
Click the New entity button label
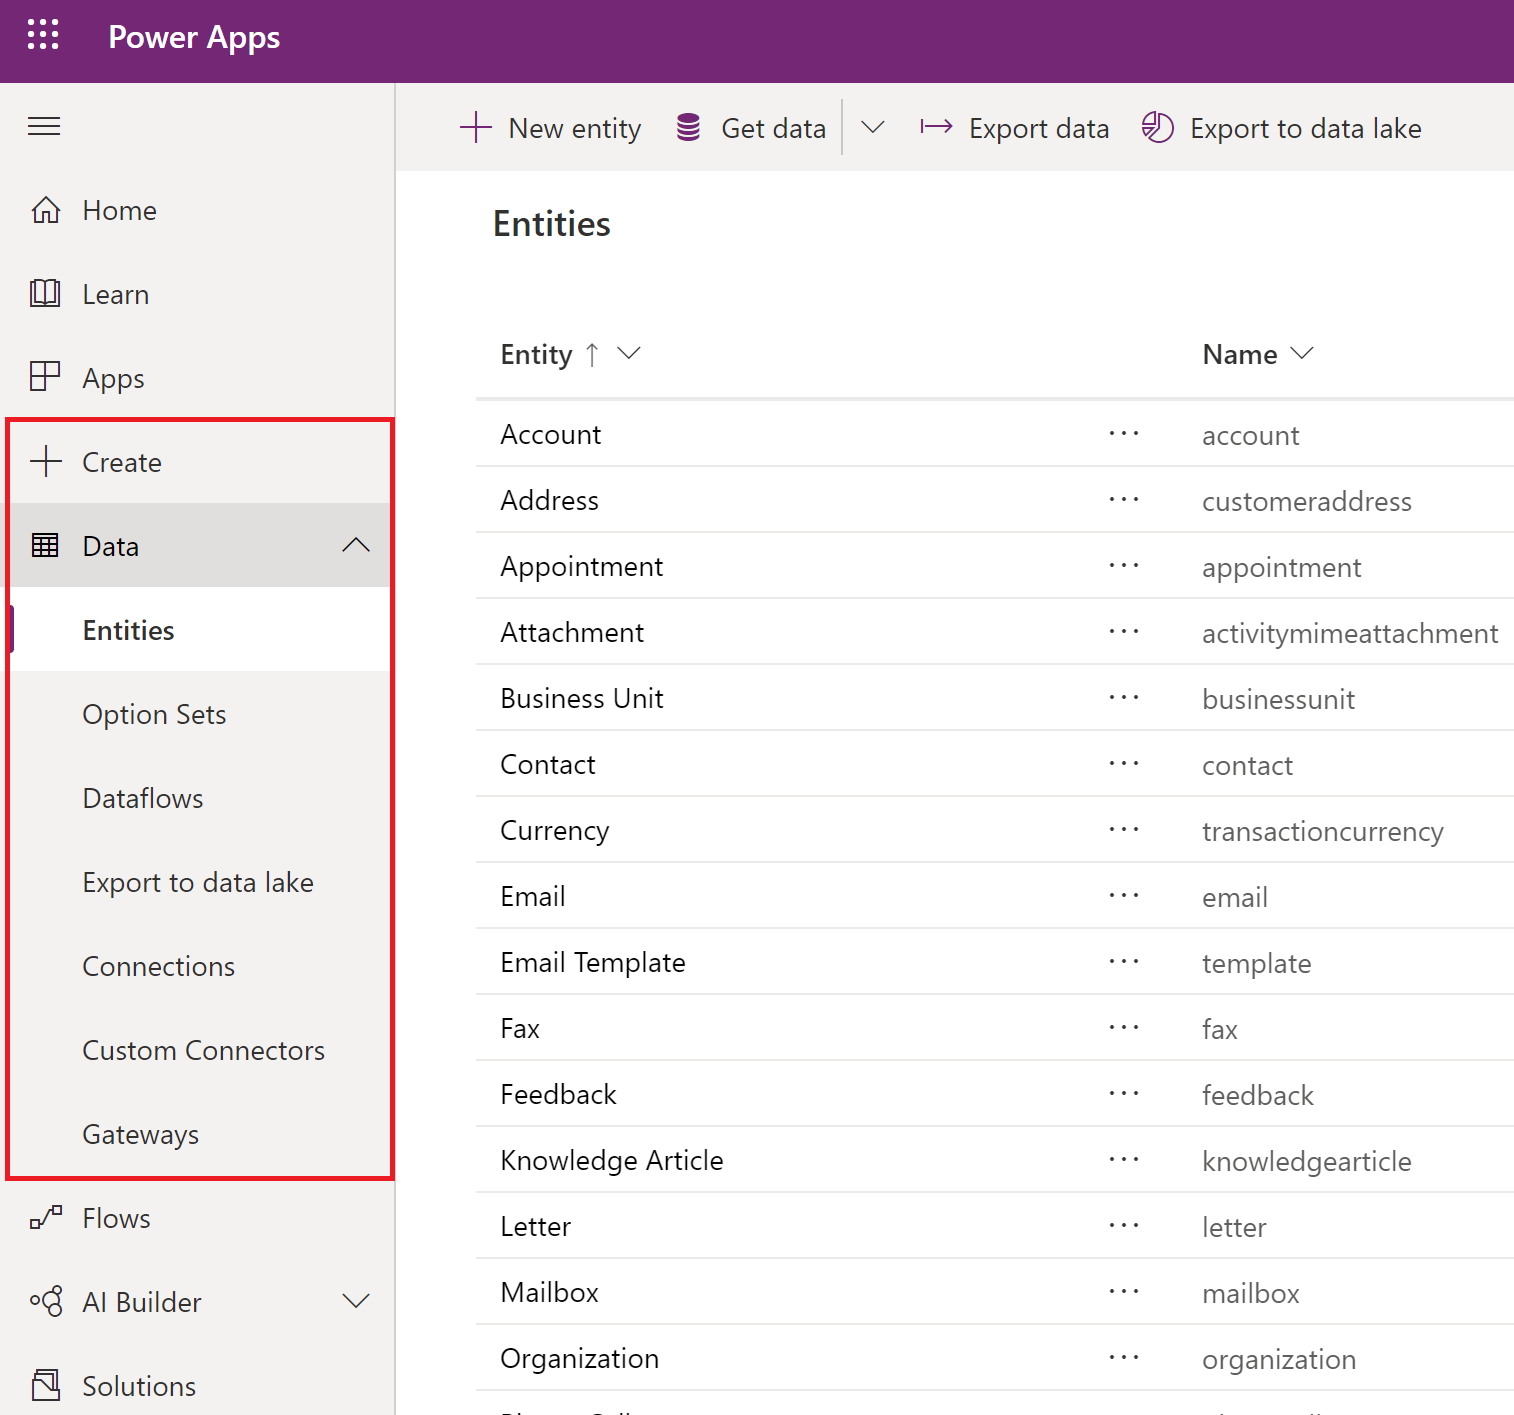click(574, 129)
